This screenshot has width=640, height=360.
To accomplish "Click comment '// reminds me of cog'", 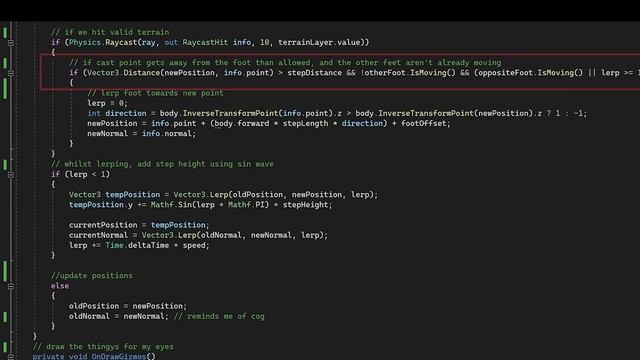I will coord(219,316).
